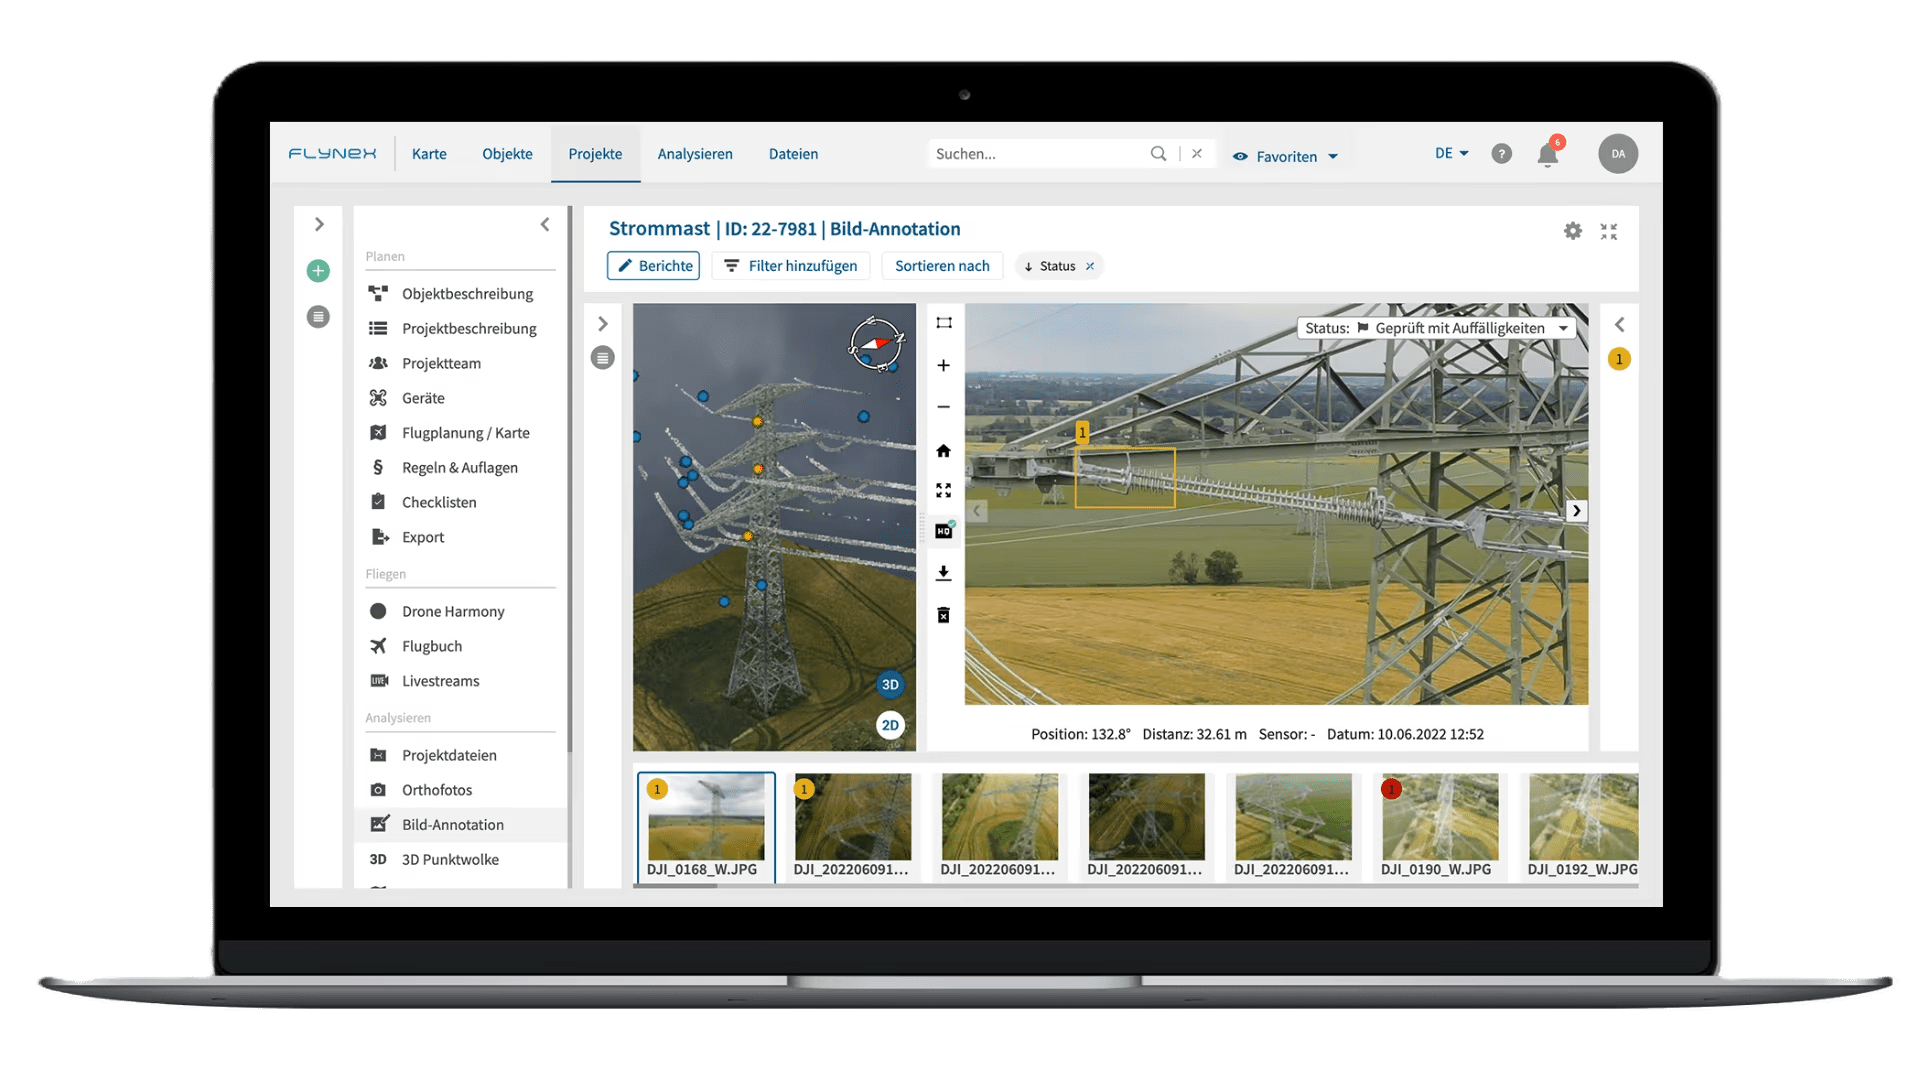Expand status dropdown Geprüft mit Auffälligkeiten
Image resolution: width=1920 pixels, height=1080 pixels.
(x=1562, y=328)
